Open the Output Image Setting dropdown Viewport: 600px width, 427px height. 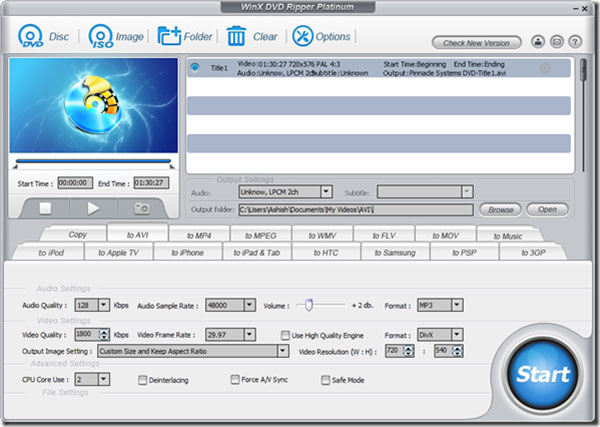click(x=283, y=351)
